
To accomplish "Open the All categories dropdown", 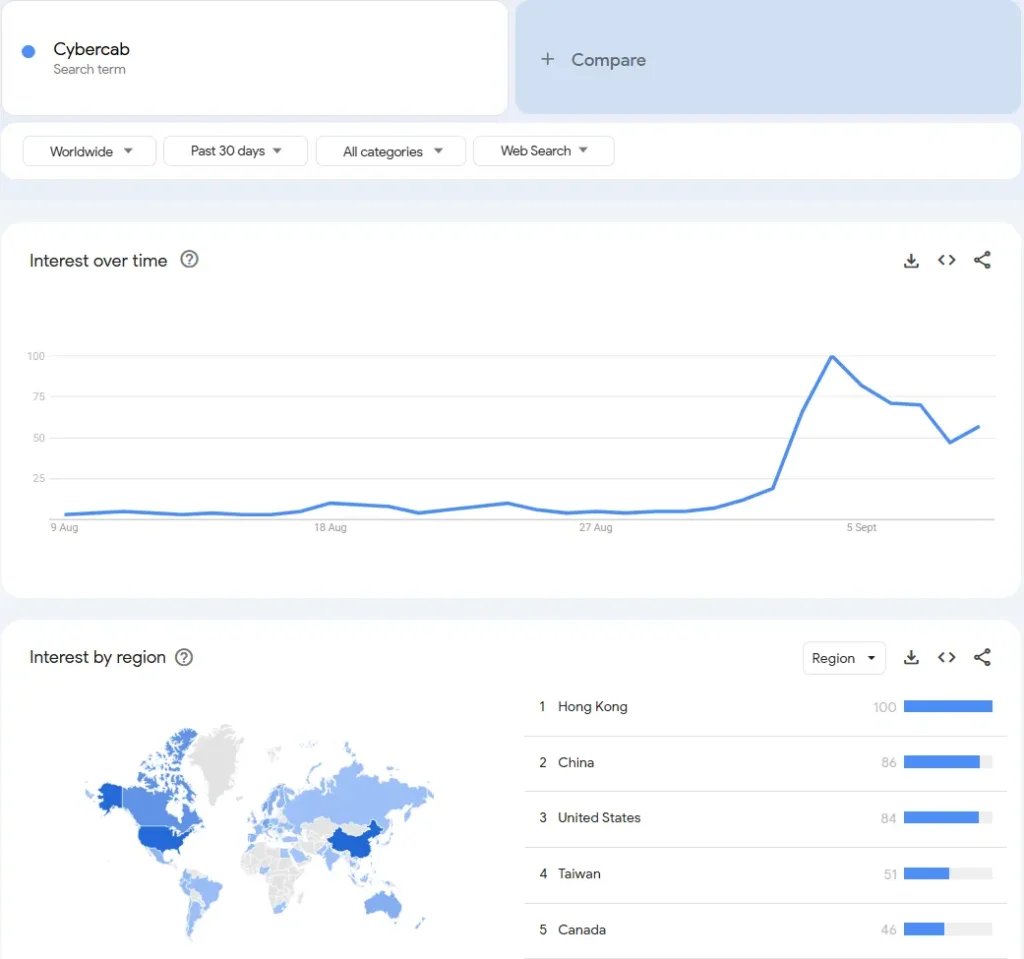I will click(x=391, y=151).
